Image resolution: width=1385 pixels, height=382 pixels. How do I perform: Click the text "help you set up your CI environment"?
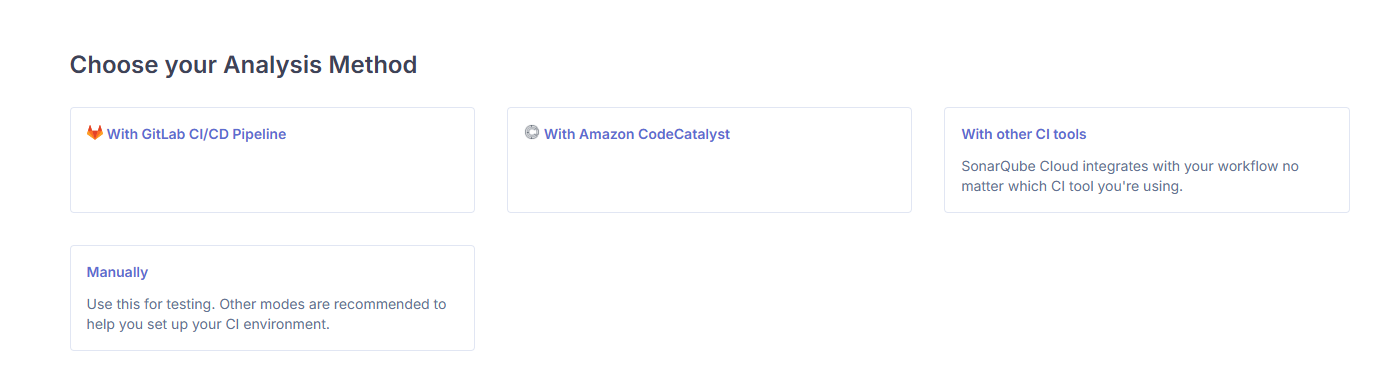(208, 324)
